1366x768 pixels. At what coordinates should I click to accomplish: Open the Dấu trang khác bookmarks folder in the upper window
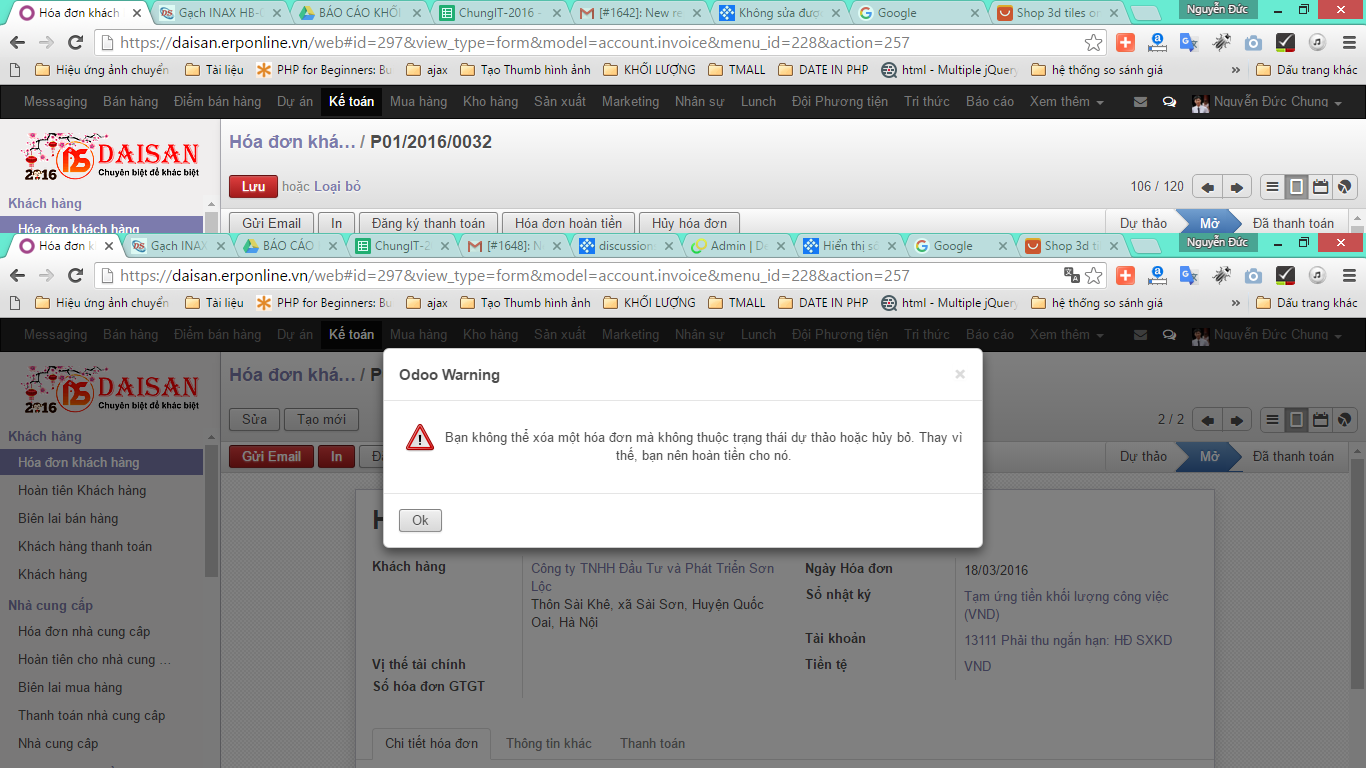1306,70
